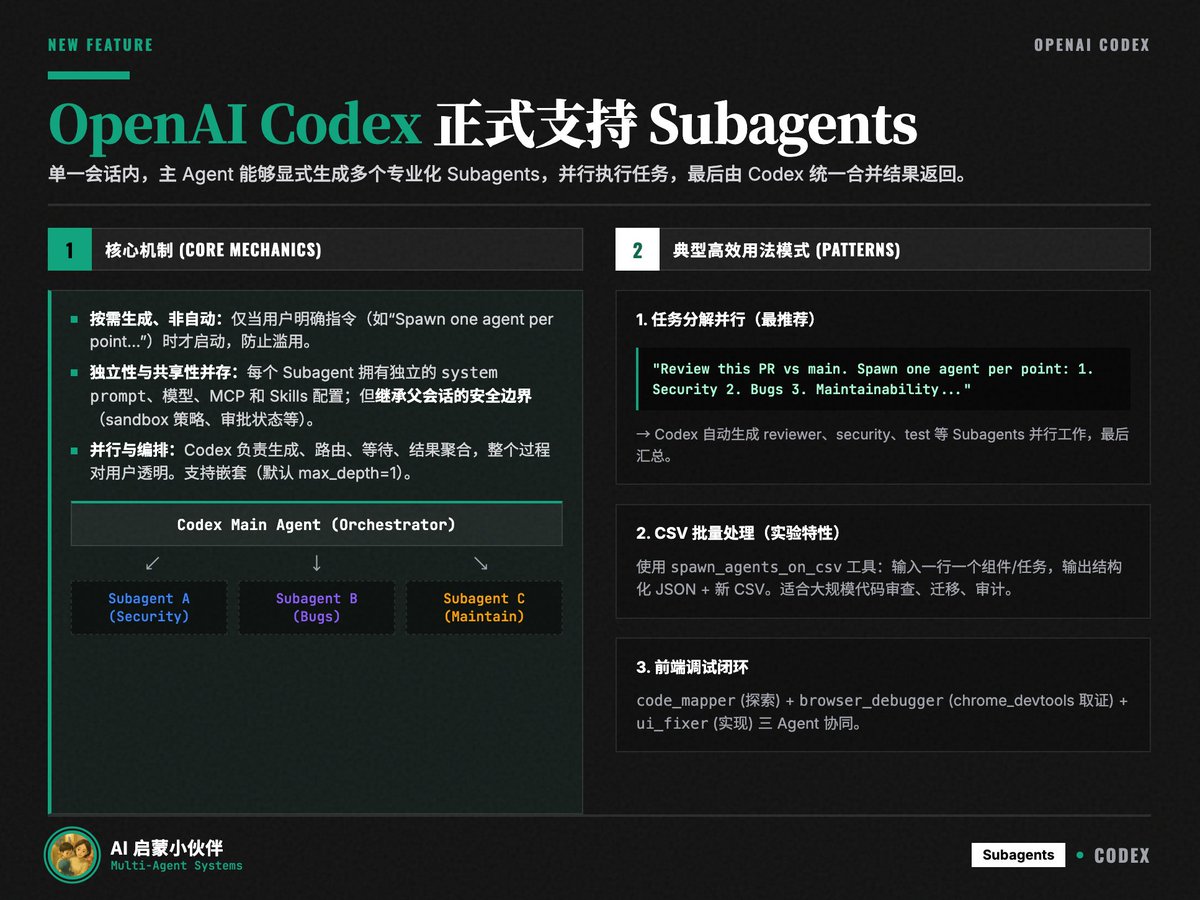
Task: Click the Codex Main Agent (Orchestrator) box
Action: pos(316,524)
